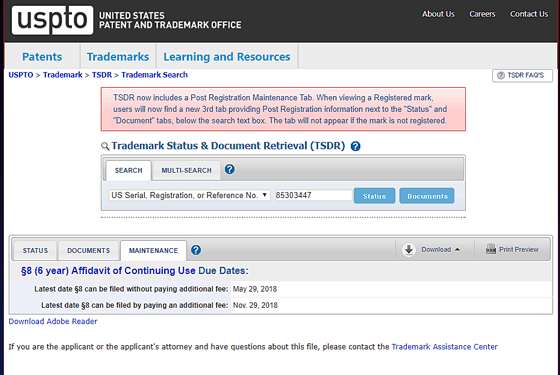Select the MAINTENANCE tab
Image resolution: width=560 pixels, height=375 pixels.
154,250
